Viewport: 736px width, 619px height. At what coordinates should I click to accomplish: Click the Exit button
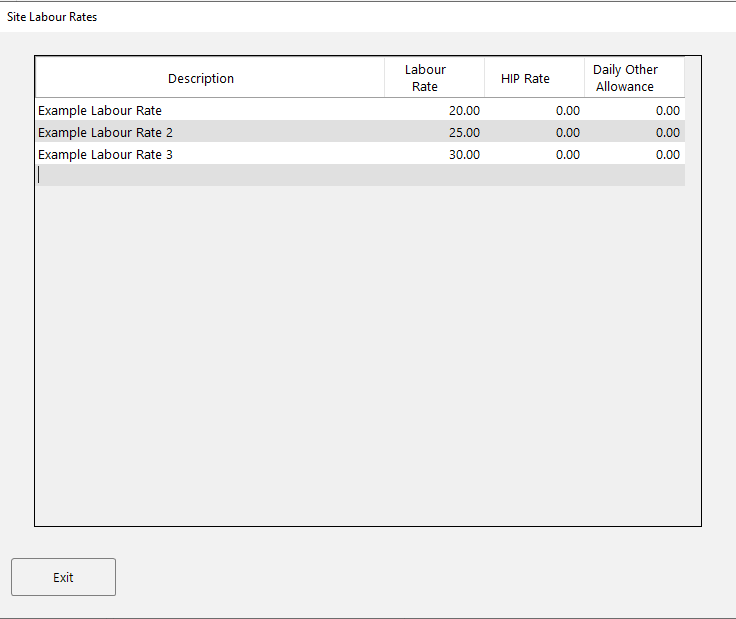pos(63,577)
